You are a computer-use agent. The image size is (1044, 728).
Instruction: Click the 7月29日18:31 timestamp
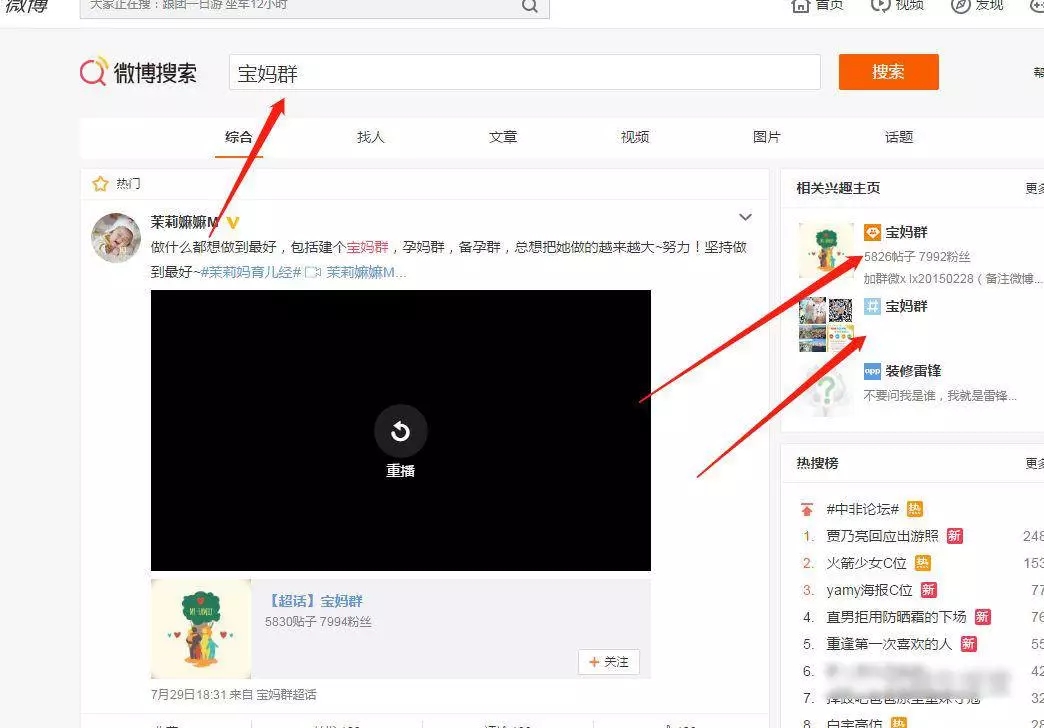[x=188, y=695]
